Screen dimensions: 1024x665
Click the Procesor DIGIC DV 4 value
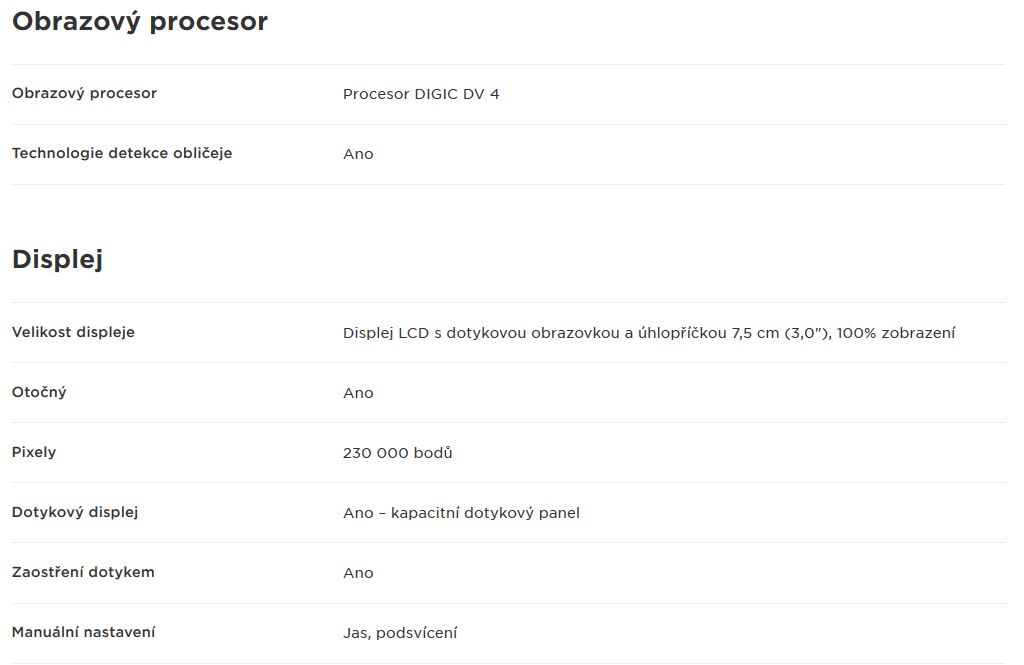[x=421, y=94]
